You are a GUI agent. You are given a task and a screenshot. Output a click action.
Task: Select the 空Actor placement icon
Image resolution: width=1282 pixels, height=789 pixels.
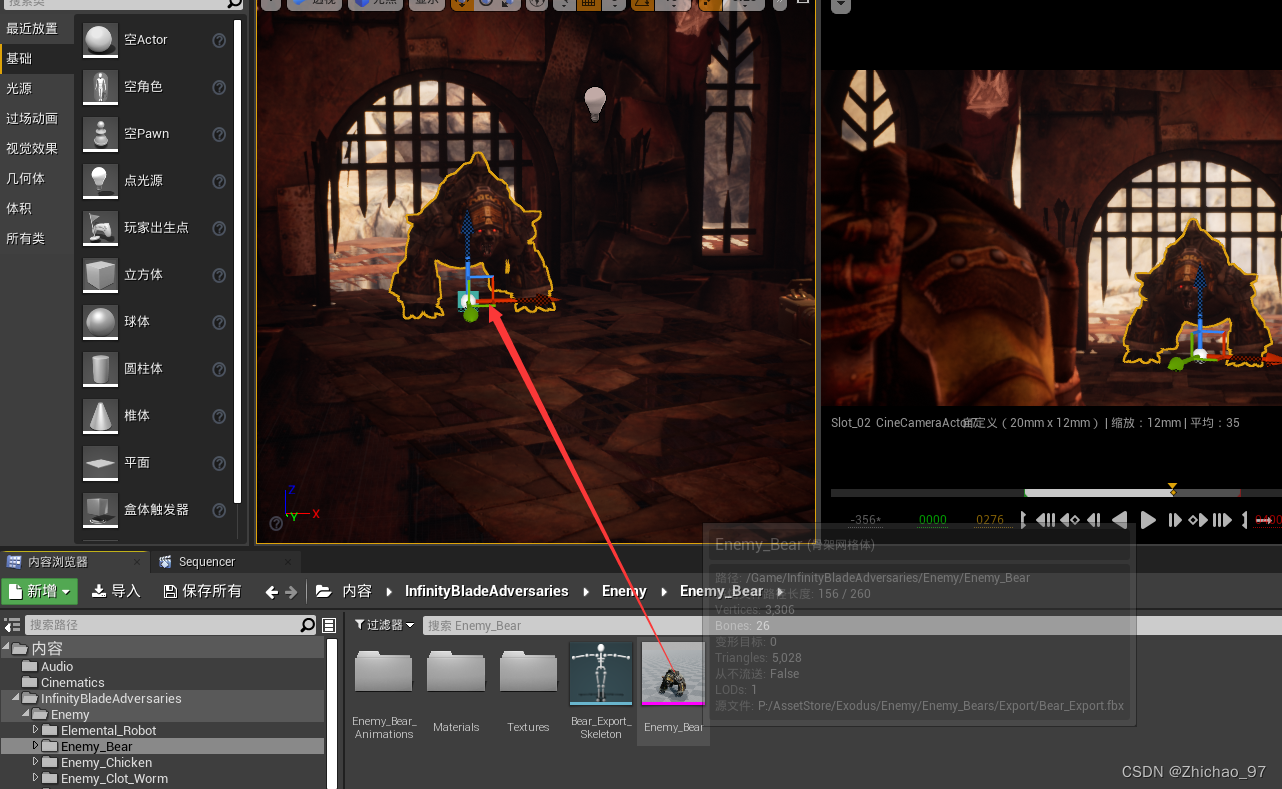[x=100, y=40]
